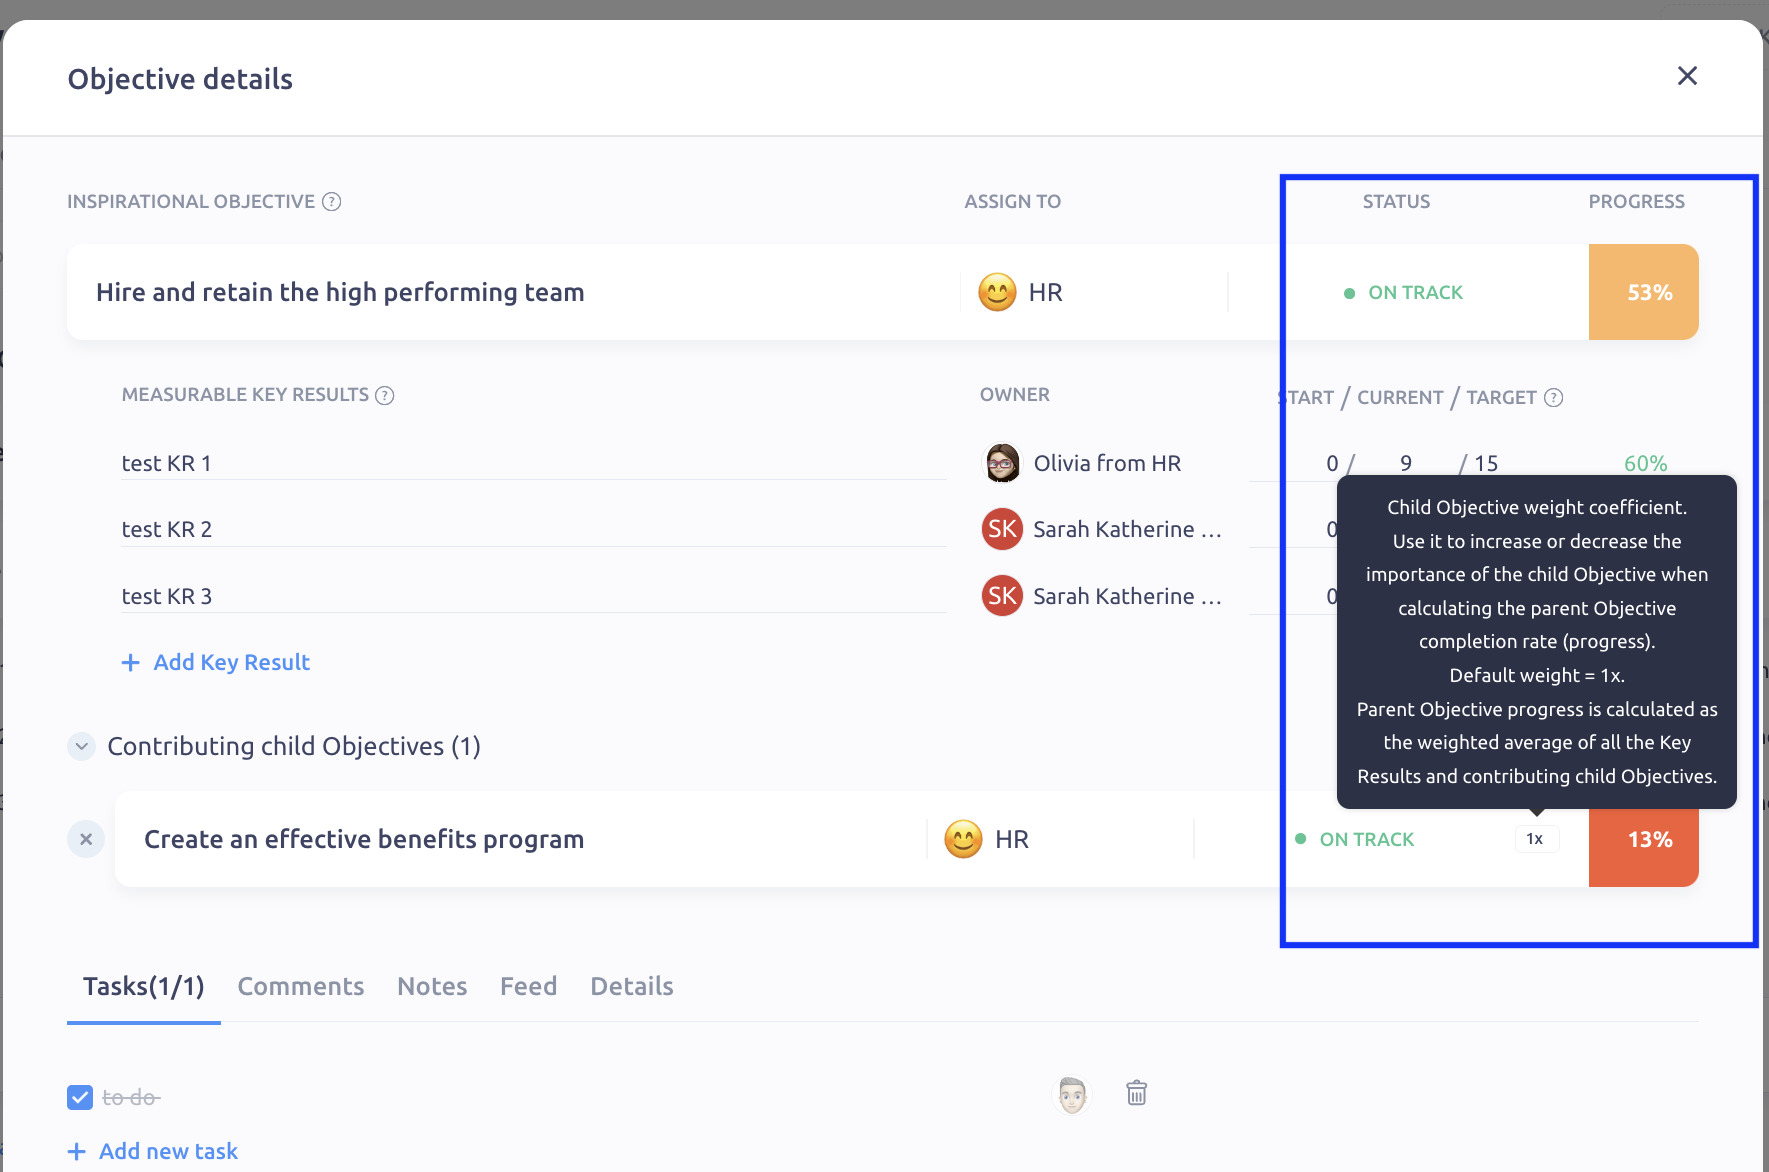Image resolution: width=1769 pixels, height=1172 pixels.
Task: Open the 1x weight coefficient selector
Action: tap(1535, 839)
